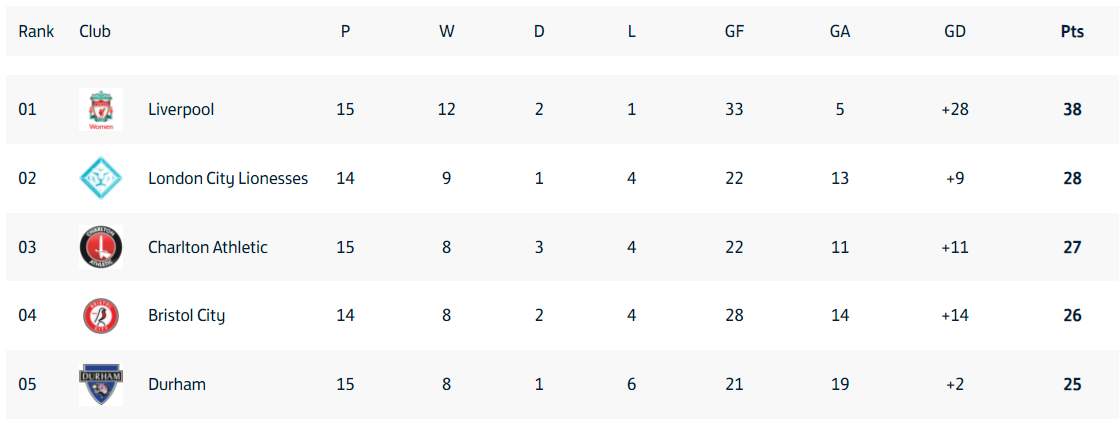Open the Durham team name link
Screen dimensions: 1119x431
[177, 384]
